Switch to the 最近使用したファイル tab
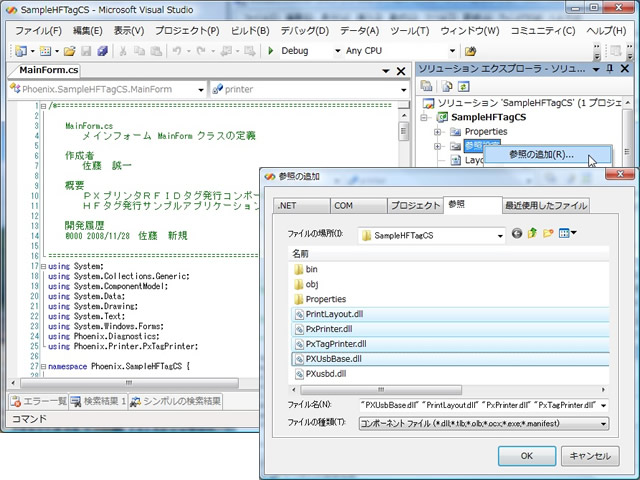Viewport: 640px width, 480px height. [546, 206]
